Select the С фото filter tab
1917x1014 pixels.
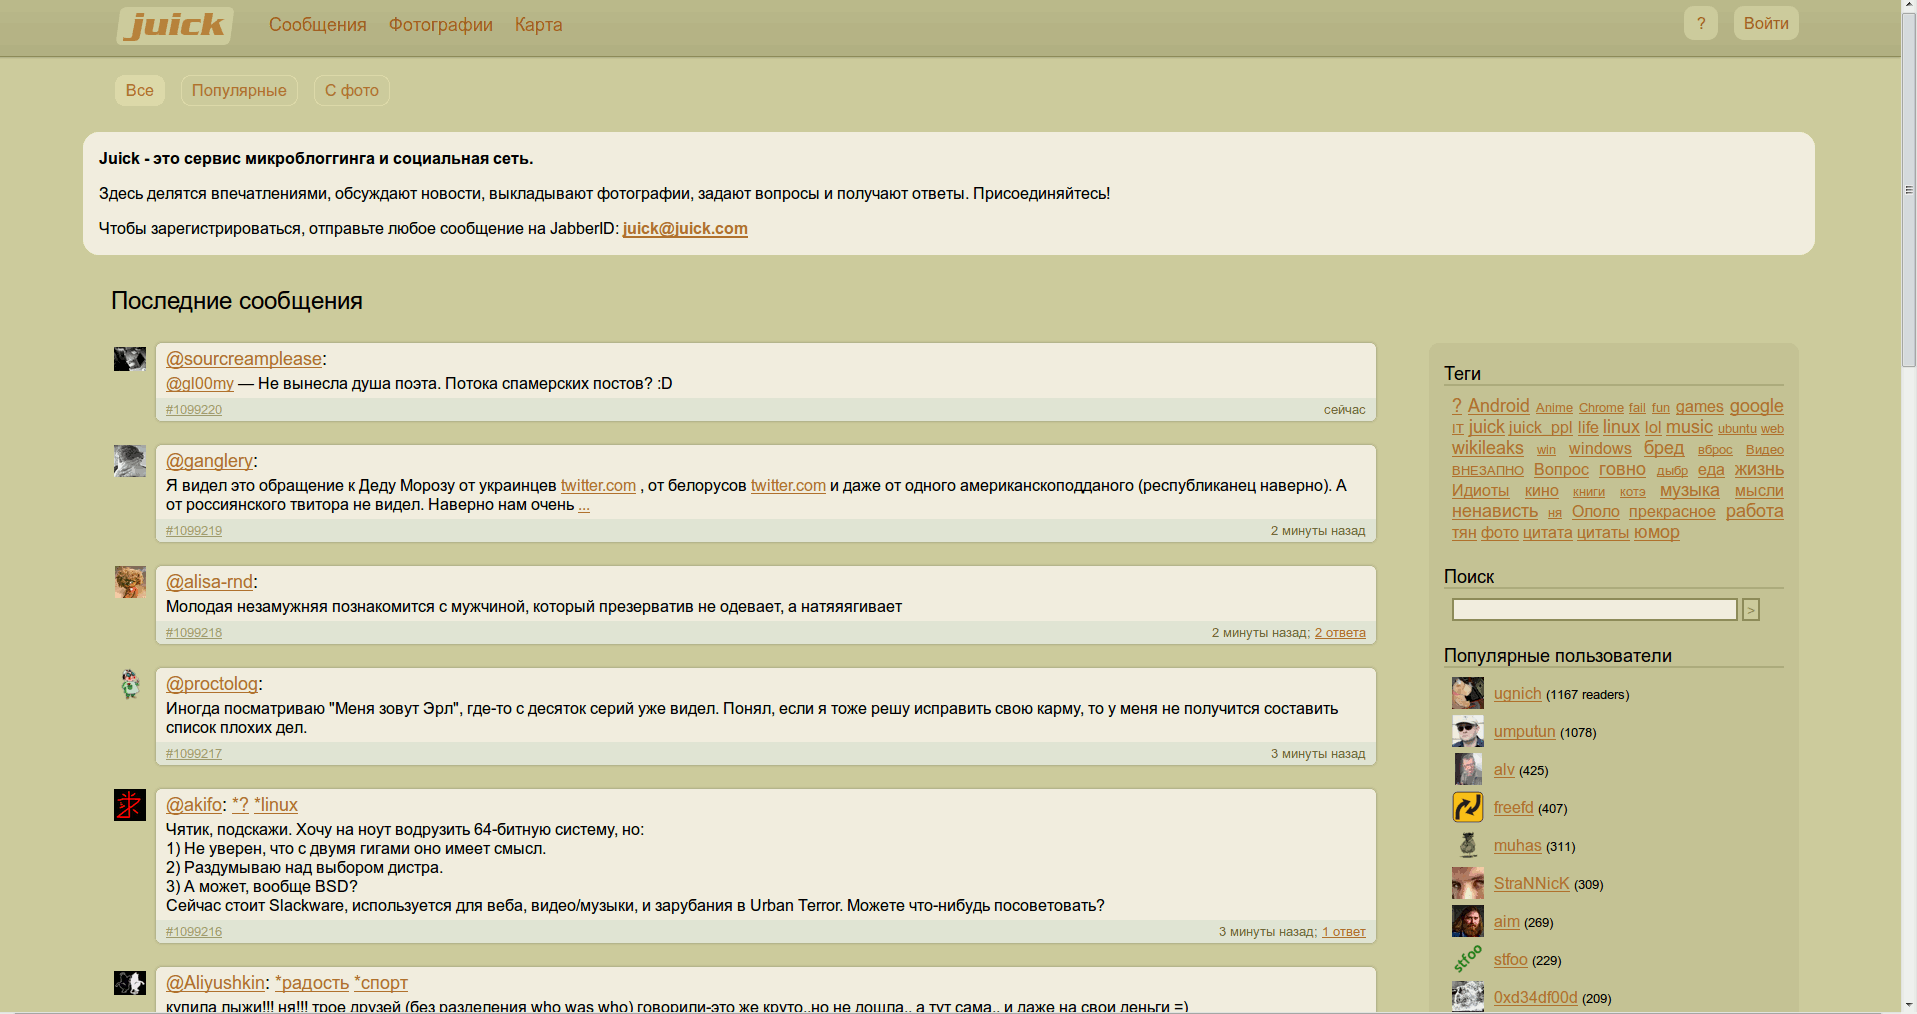tap(352, 90)
